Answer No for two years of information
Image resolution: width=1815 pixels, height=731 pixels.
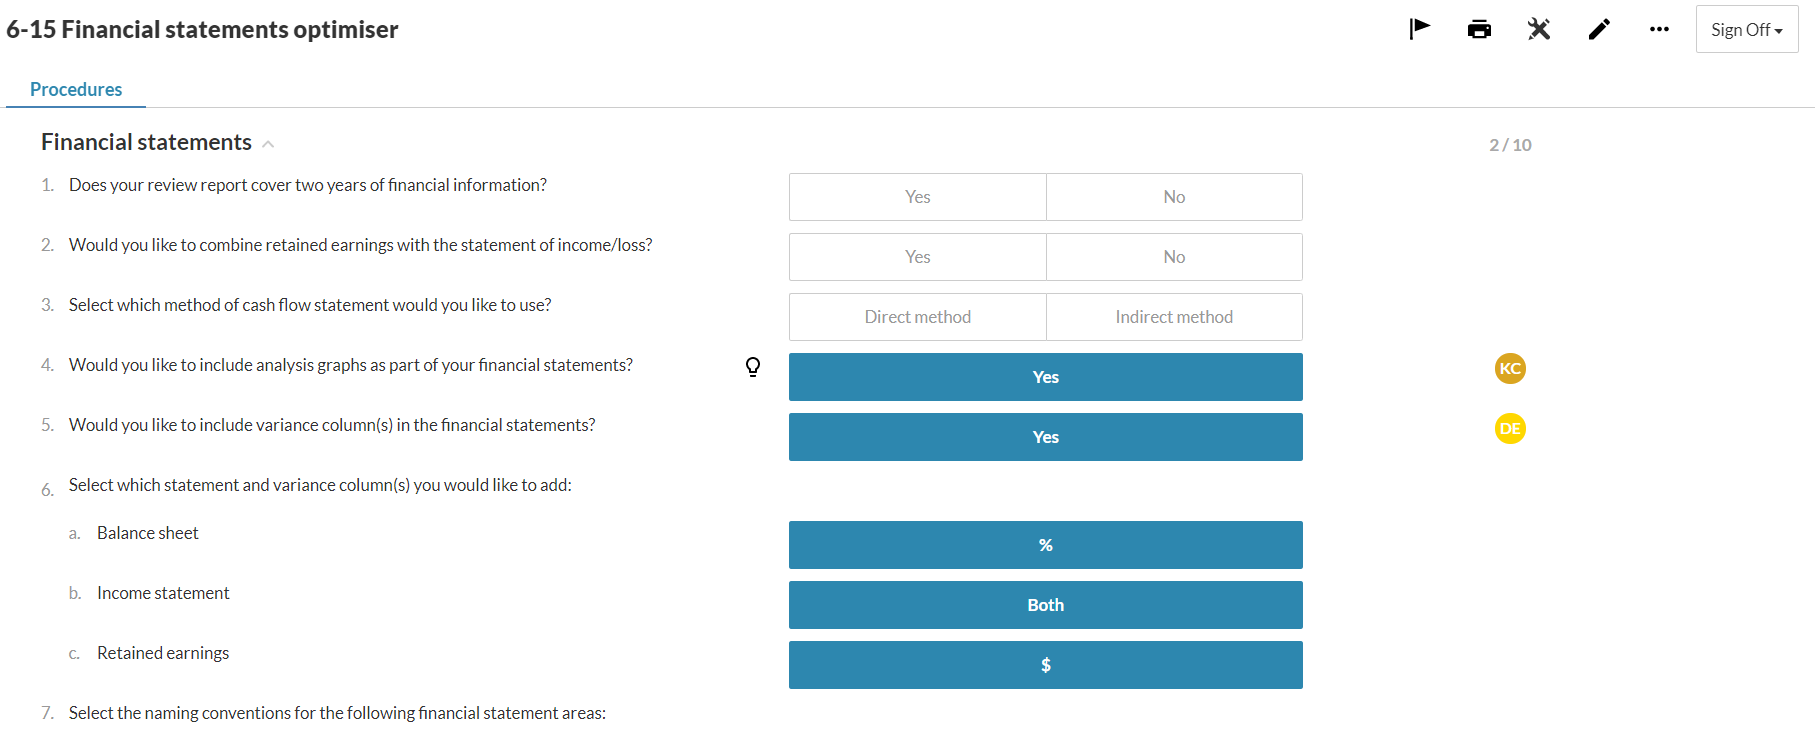click(x=1174, y=197)
